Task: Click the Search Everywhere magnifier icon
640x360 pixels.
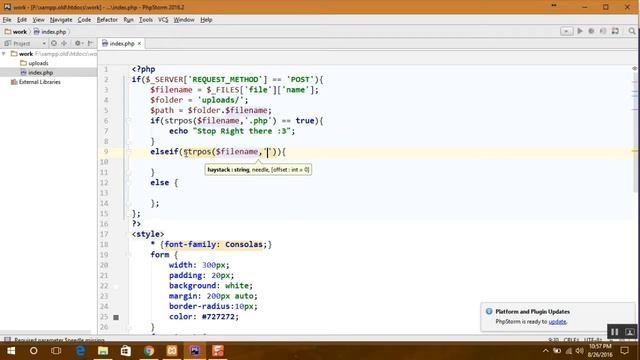Action: click(632, 31)
